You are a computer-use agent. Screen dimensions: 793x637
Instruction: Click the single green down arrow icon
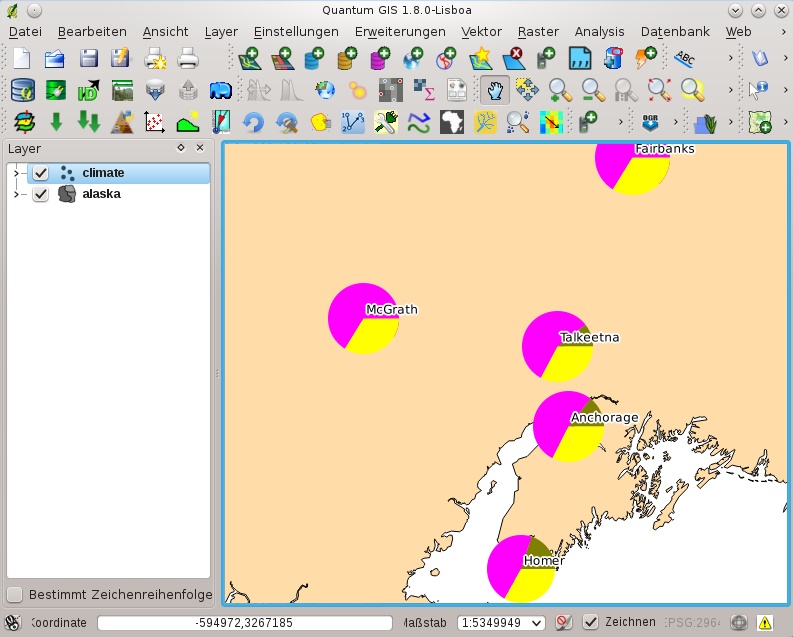[56, 122]
